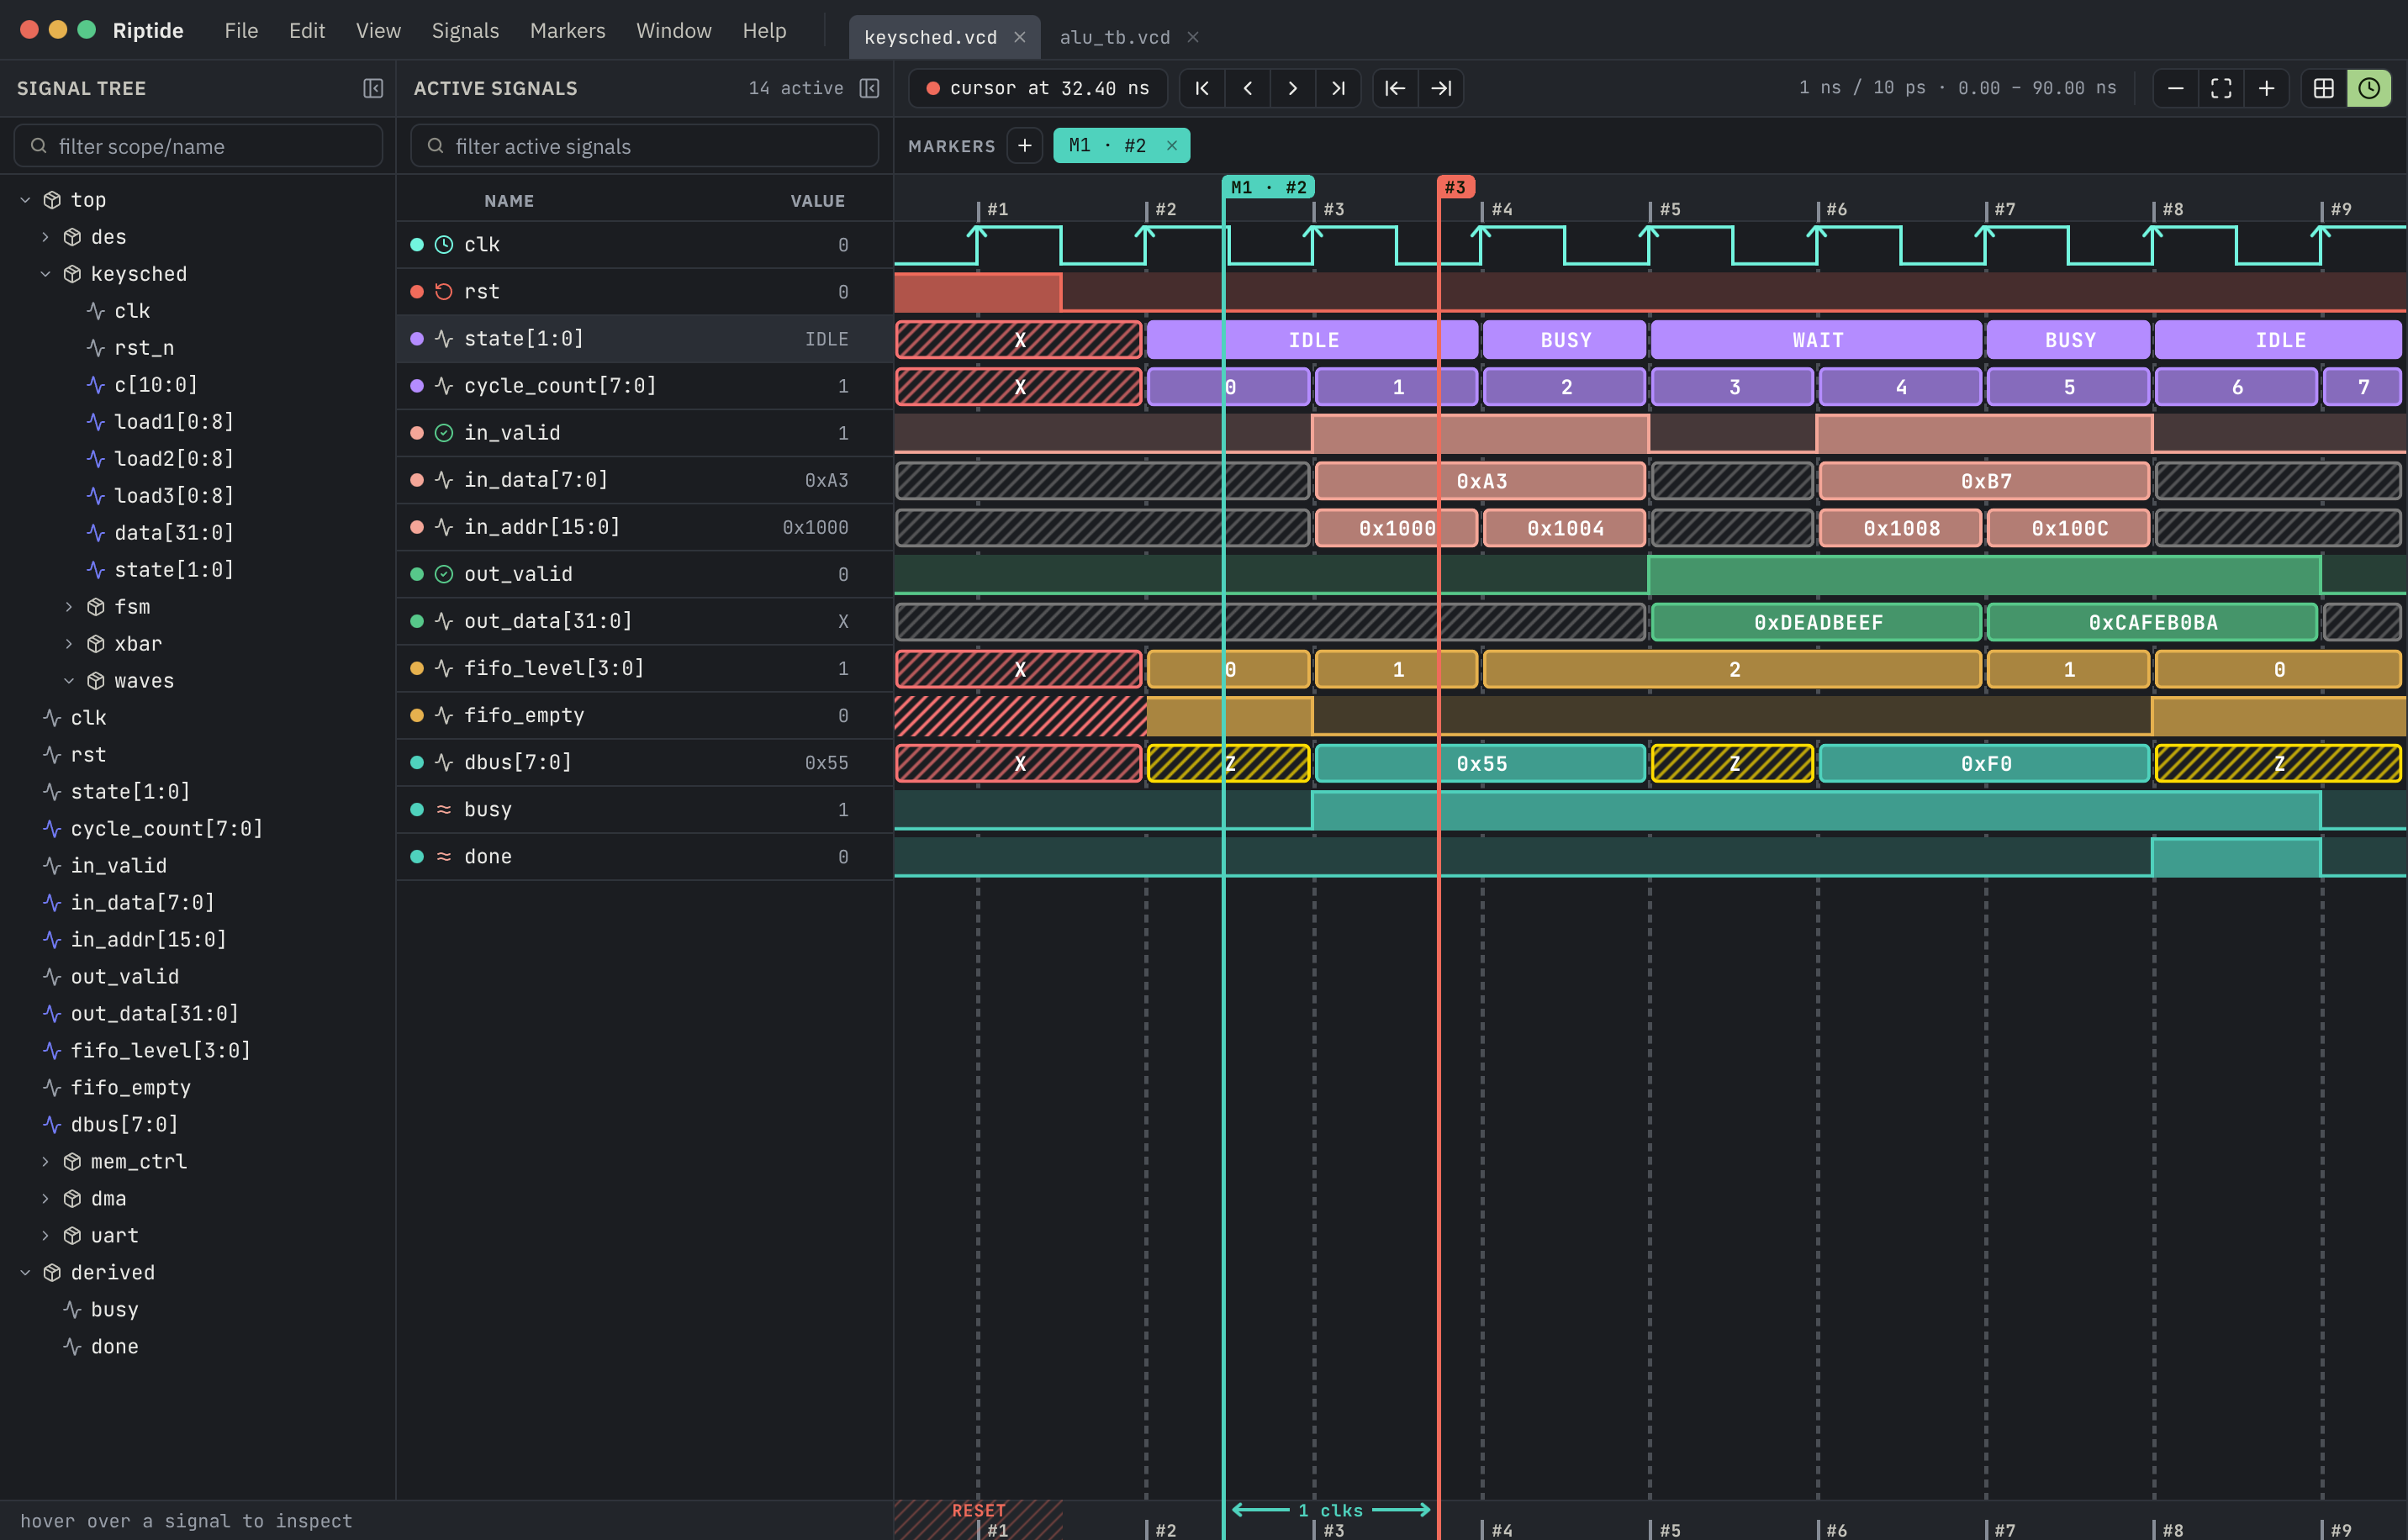Open the Markers menu
Screen dimensions: 2408x1540
(x=567, y=31)
